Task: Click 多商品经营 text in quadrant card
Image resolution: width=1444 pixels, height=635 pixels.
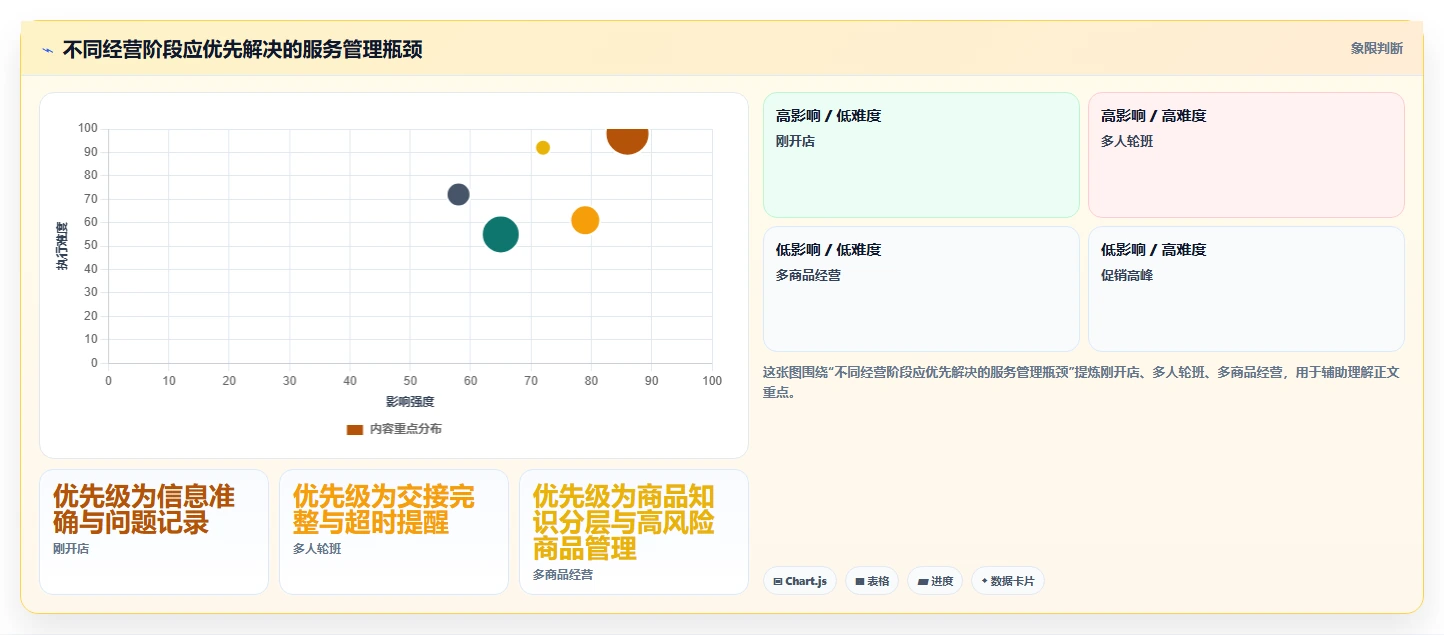Action: (808, 275)
